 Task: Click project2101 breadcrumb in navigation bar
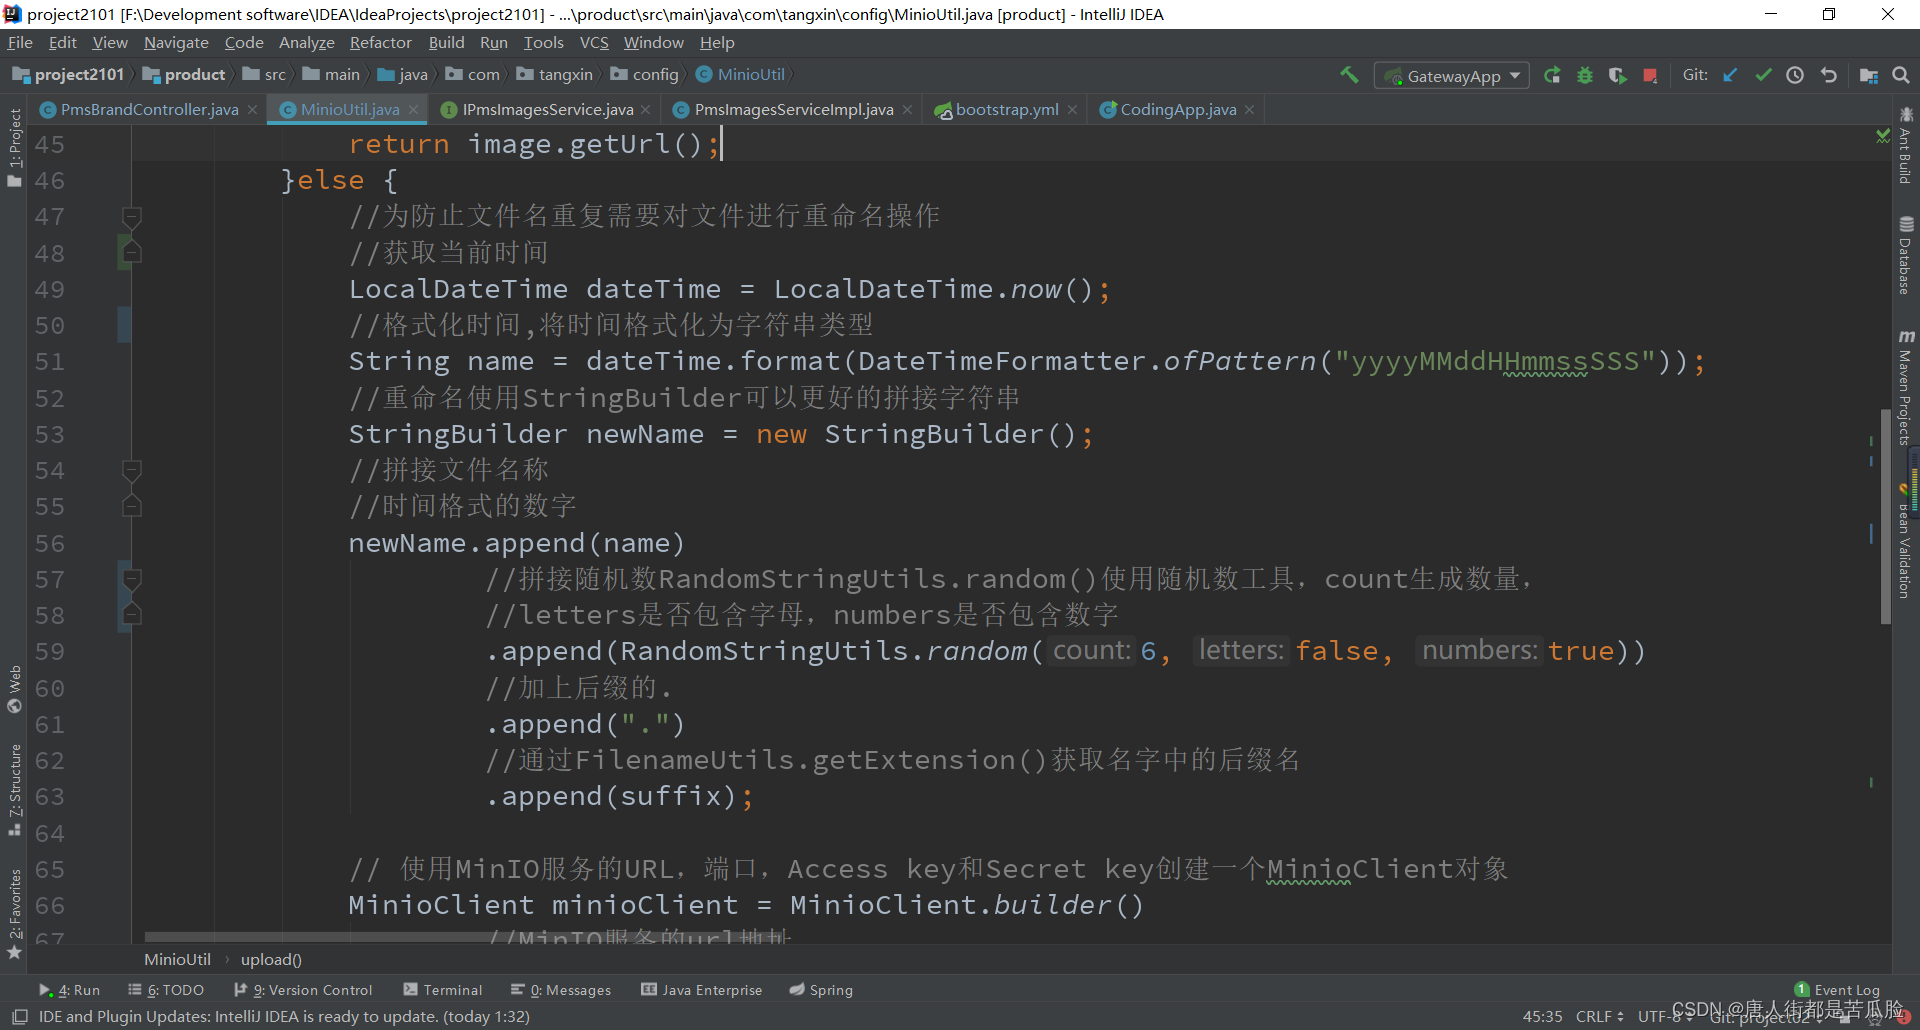pyautogui.click(x=69, y=75)
